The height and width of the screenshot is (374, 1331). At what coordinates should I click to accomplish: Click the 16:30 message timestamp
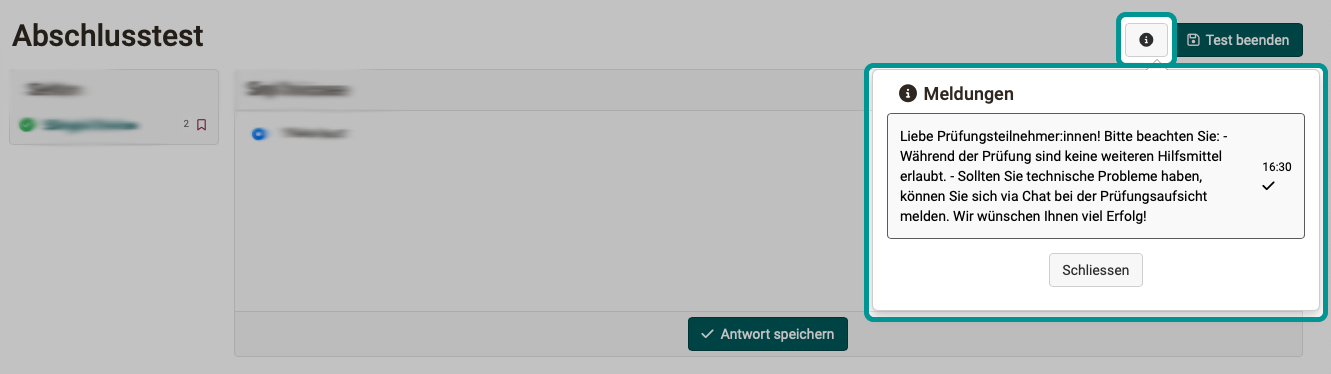(x=1277, y=167)
